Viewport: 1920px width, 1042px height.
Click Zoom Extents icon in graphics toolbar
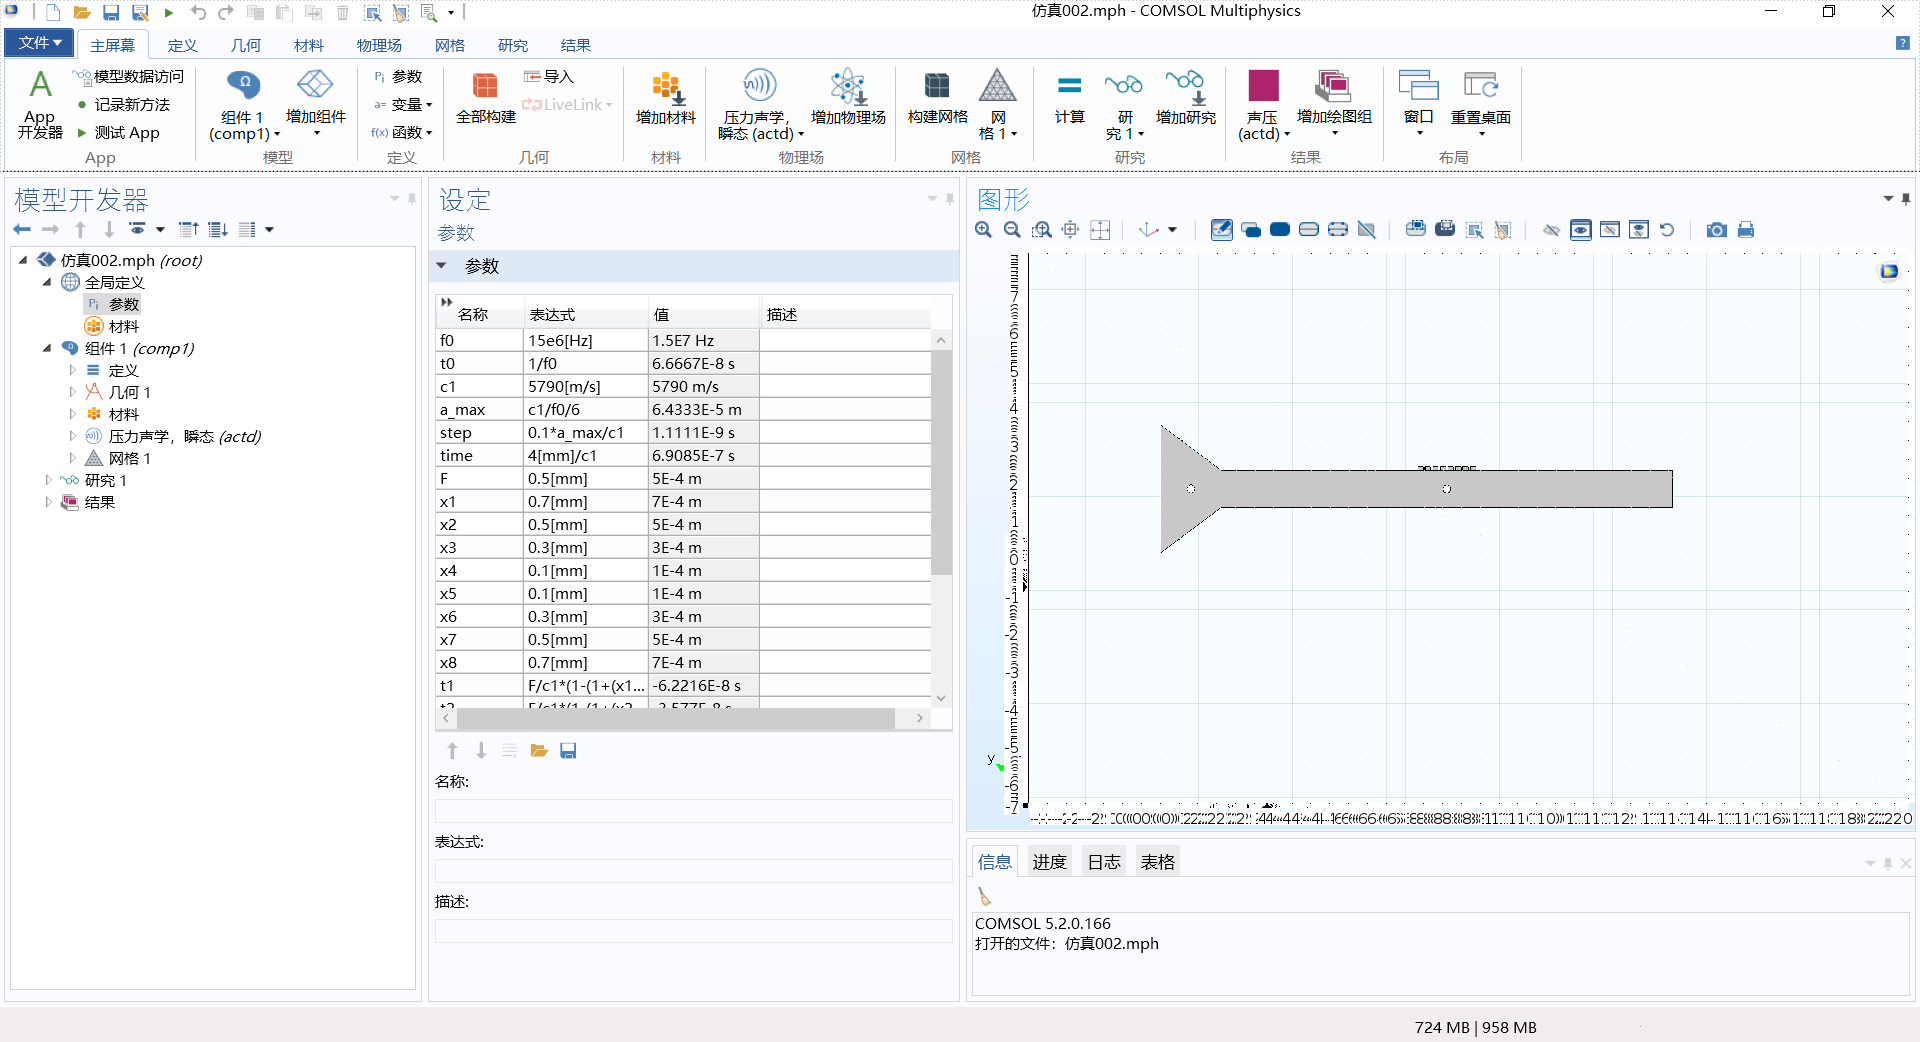coord(1100,230)
